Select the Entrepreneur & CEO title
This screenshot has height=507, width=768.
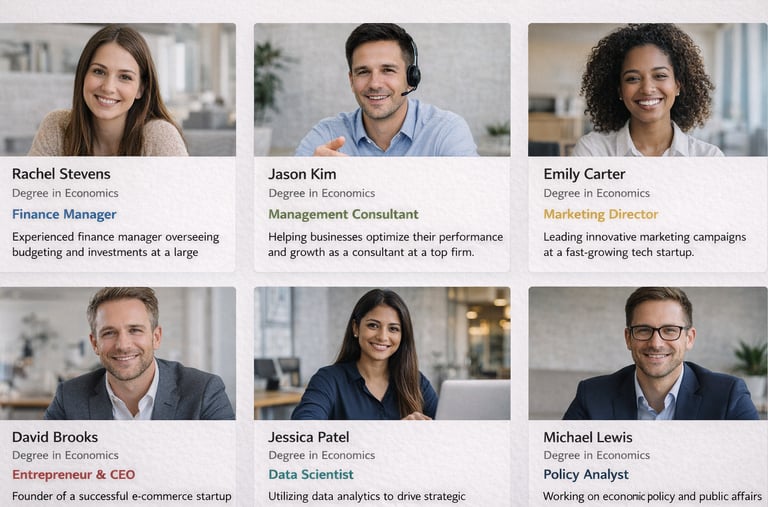[73, 475]
